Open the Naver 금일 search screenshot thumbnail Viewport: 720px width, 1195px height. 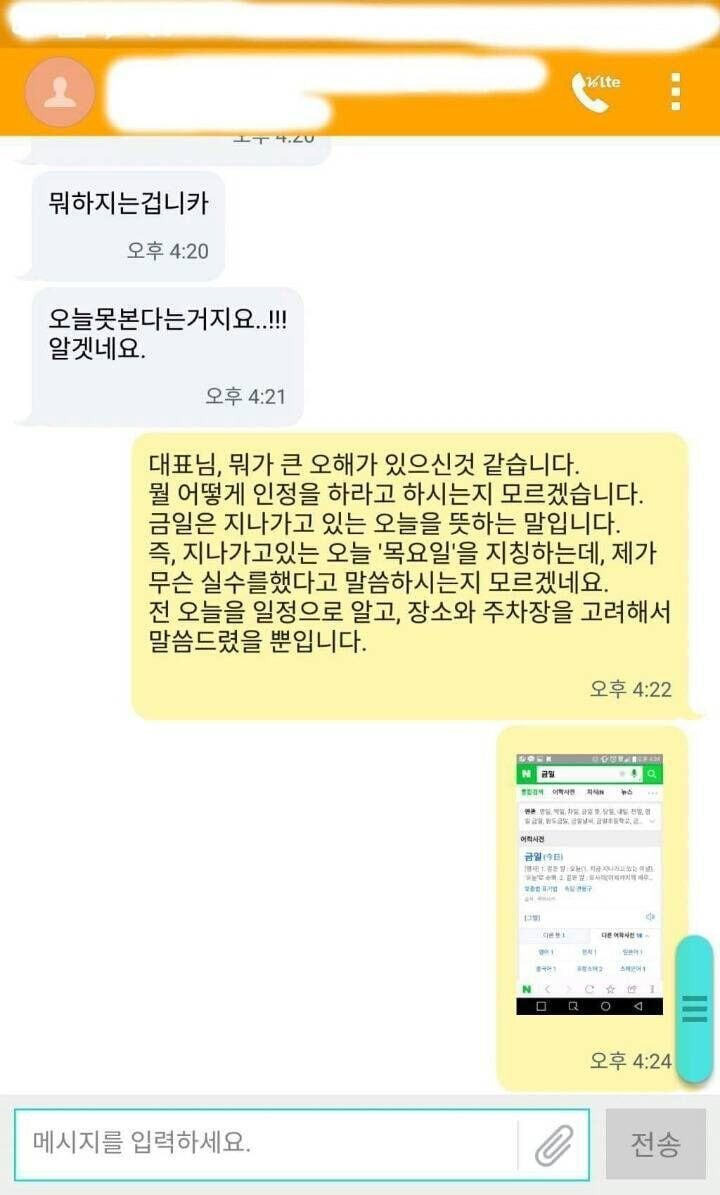point(589,884)
